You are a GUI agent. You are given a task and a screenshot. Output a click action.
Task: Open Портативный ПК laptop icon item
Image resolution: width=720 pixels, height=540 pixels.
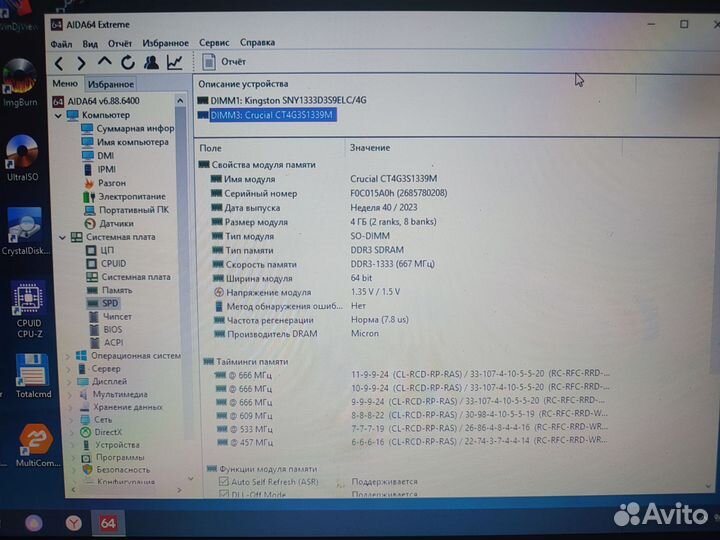pos(90,210)
